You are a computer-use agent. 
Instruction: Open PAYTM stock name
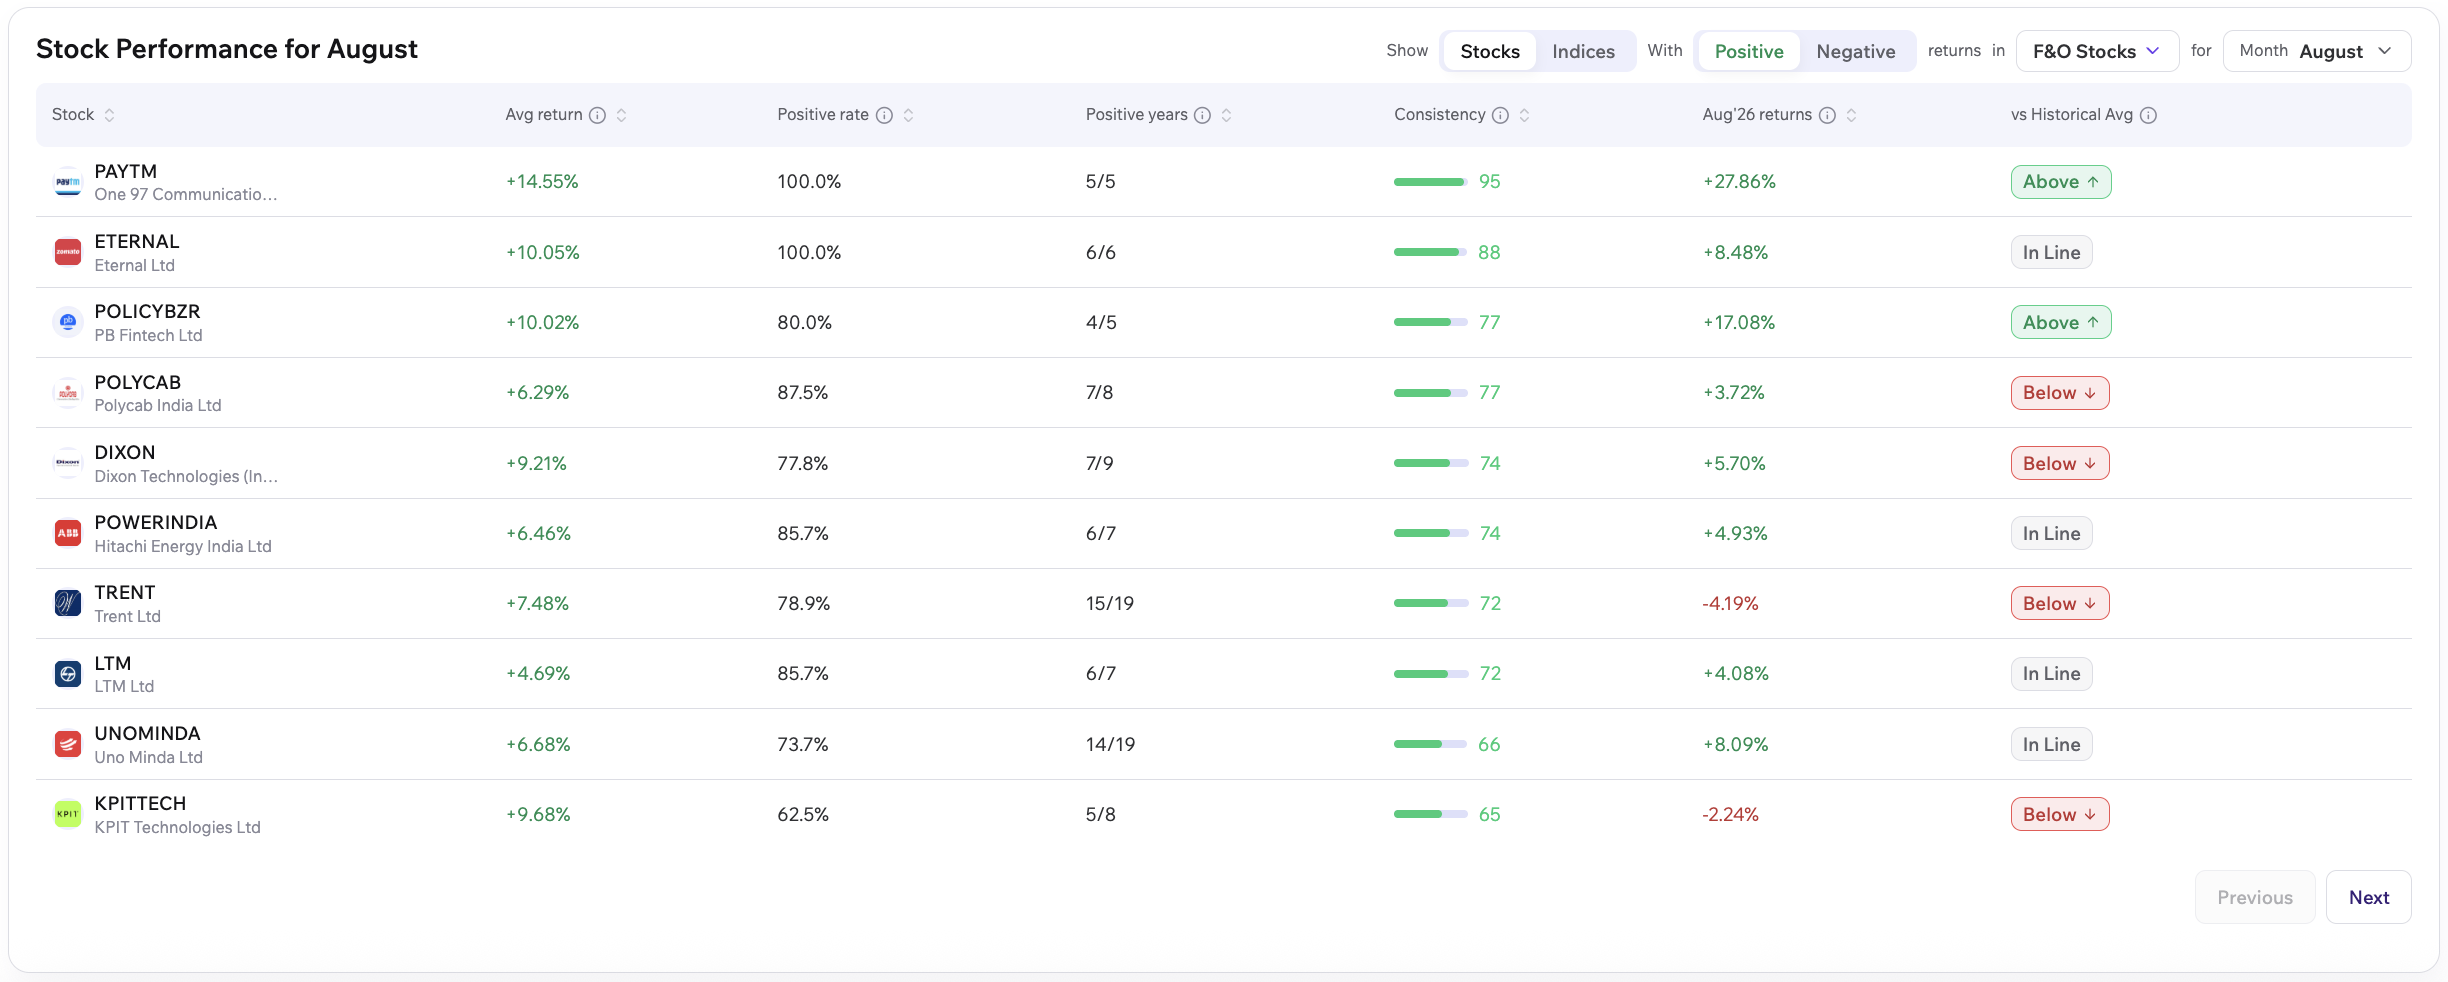pyautogui.click(x=126, y=171)
